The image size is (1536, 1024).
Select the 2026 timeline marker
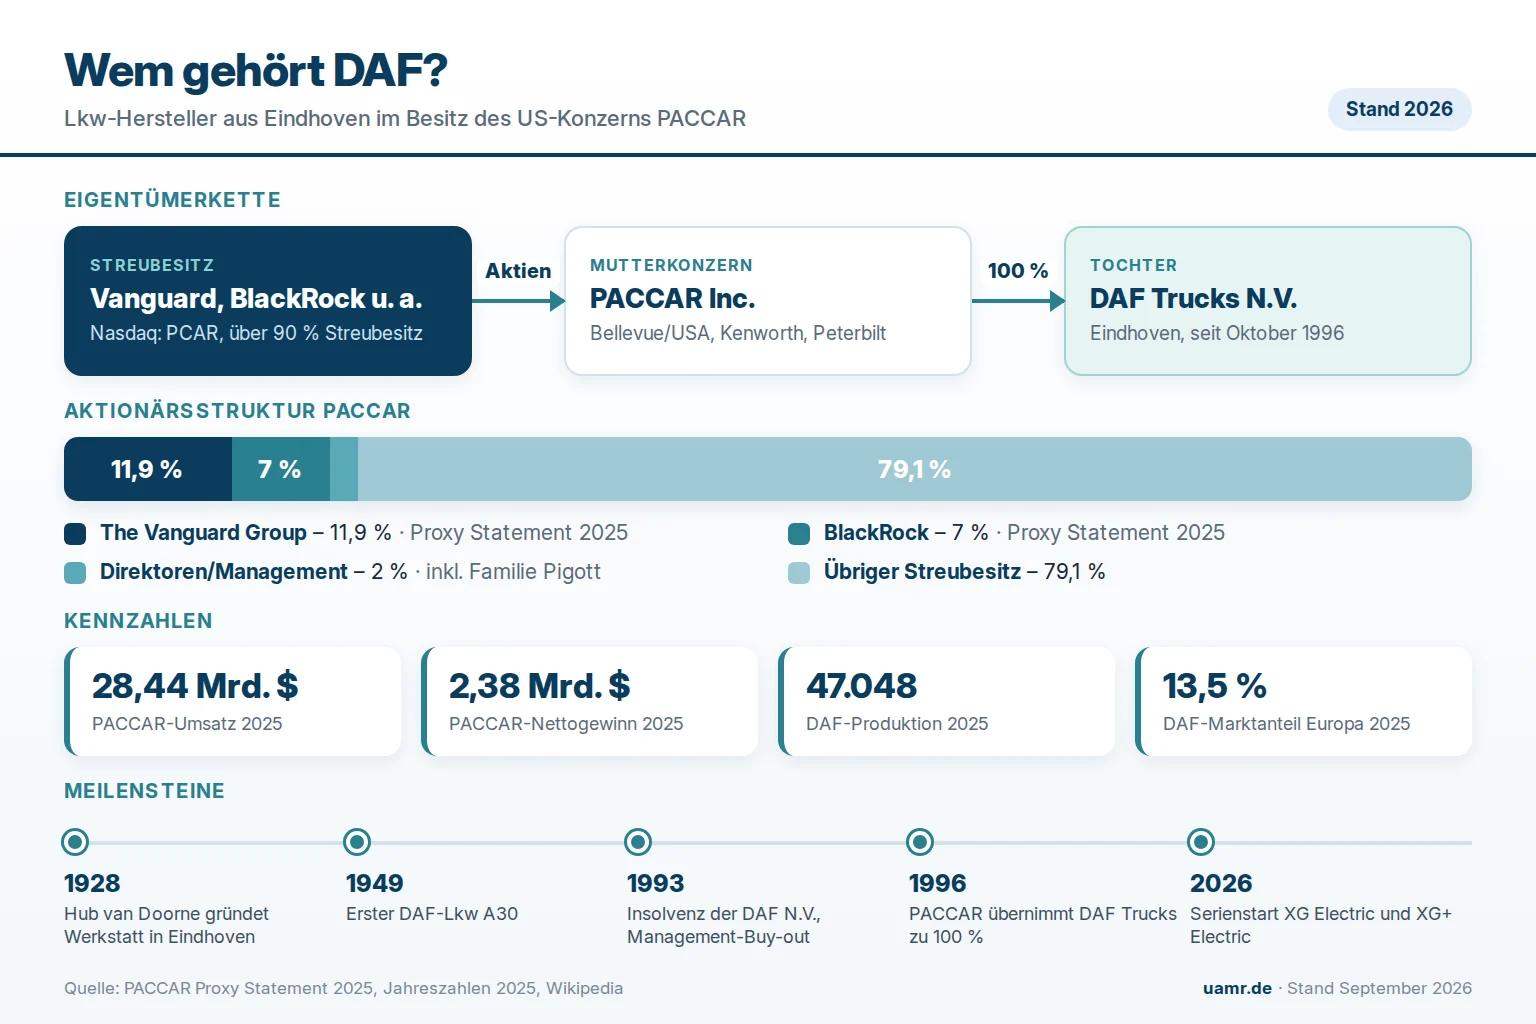click(x=1201, y=842)
